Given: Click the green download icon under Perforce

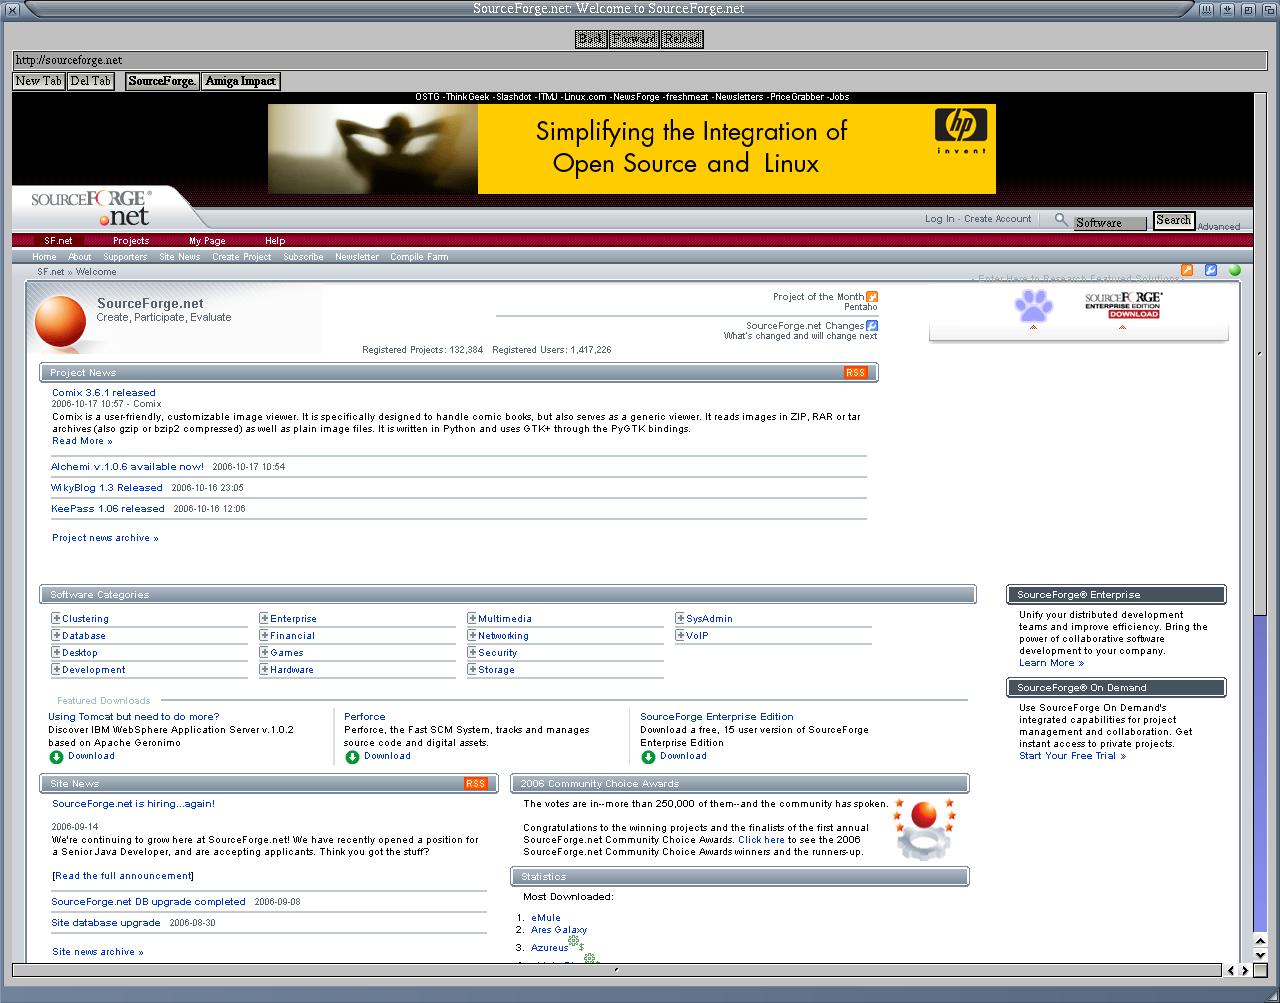Looking at the screenshot, I should [x=352, y=757].
